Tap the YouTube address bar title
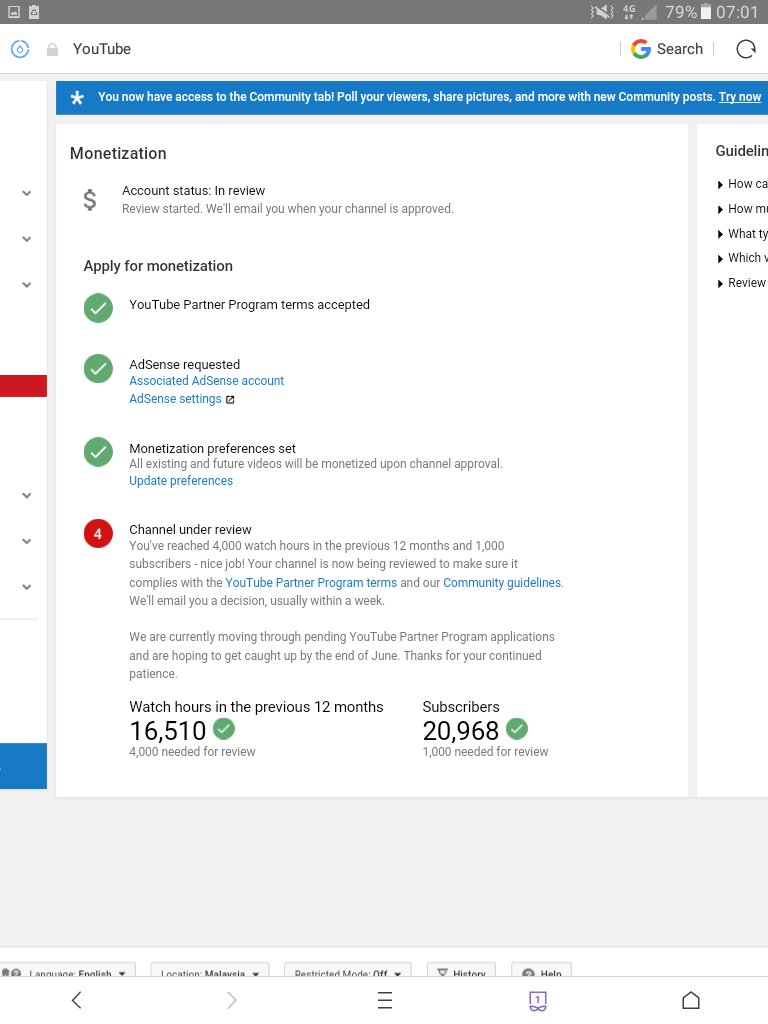Screen dimensions: 768x1024 (102, 49)
